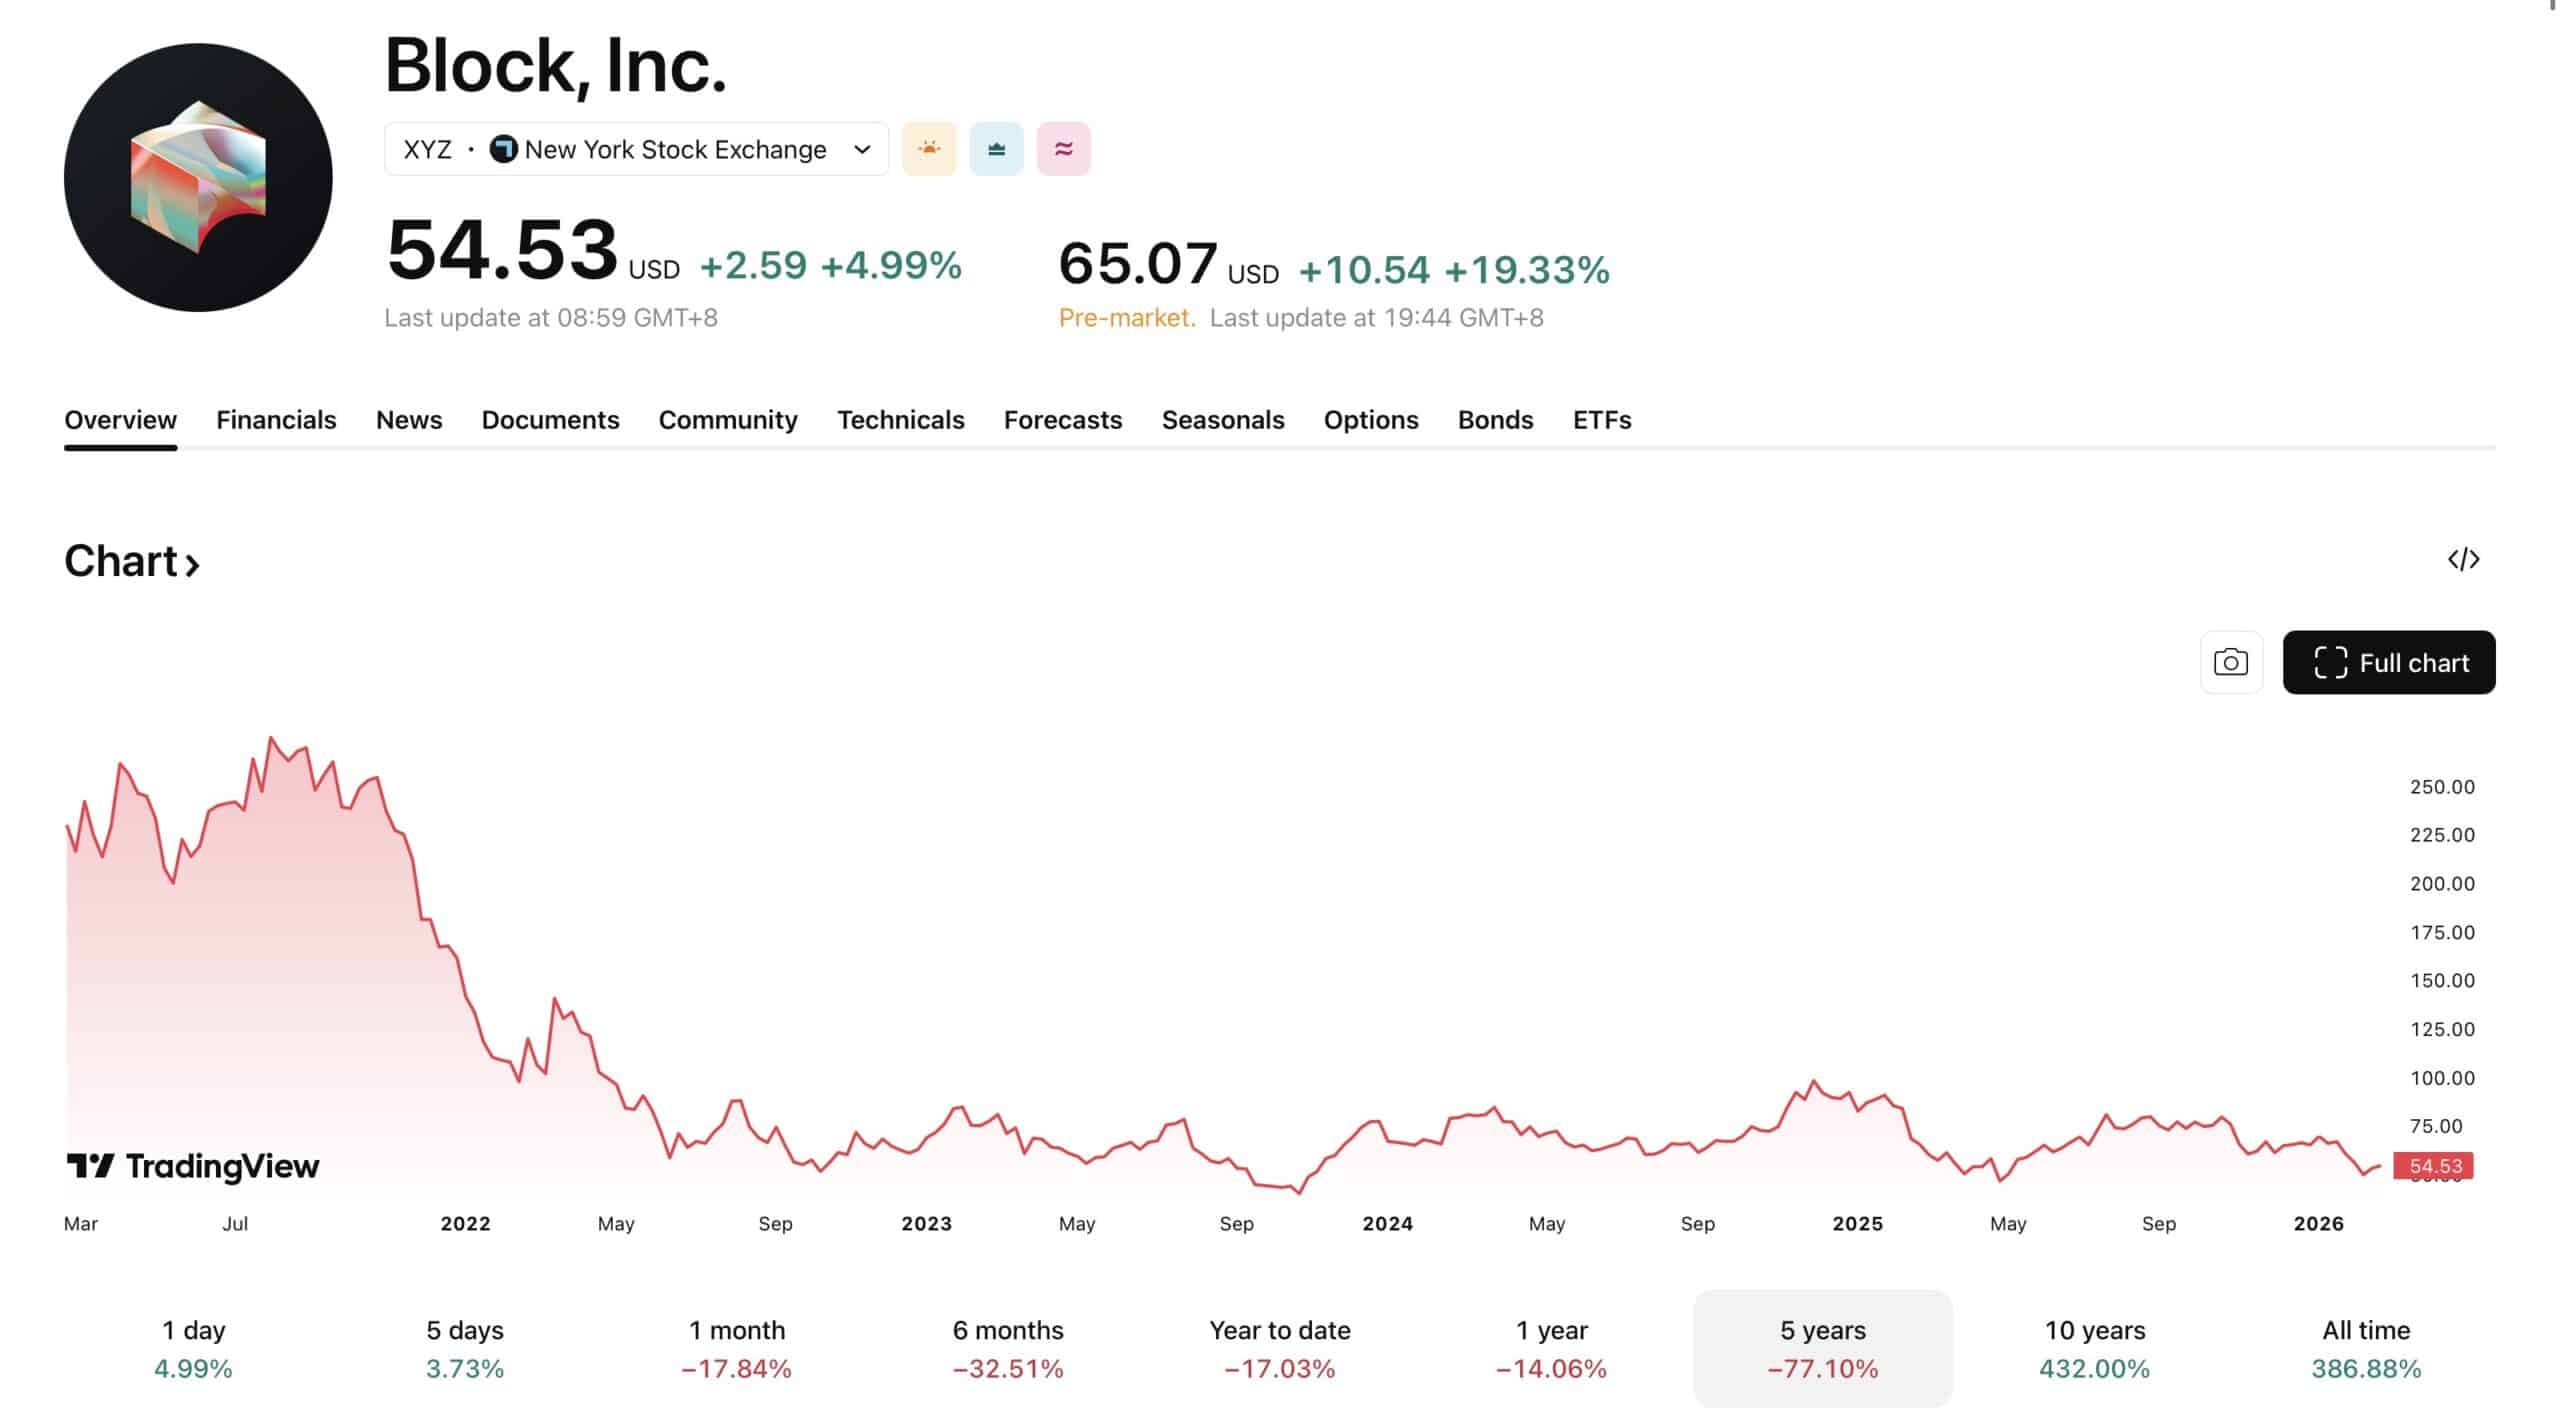Pick the Year to date range
2560x1416 pixels.
point(1279,1348)
